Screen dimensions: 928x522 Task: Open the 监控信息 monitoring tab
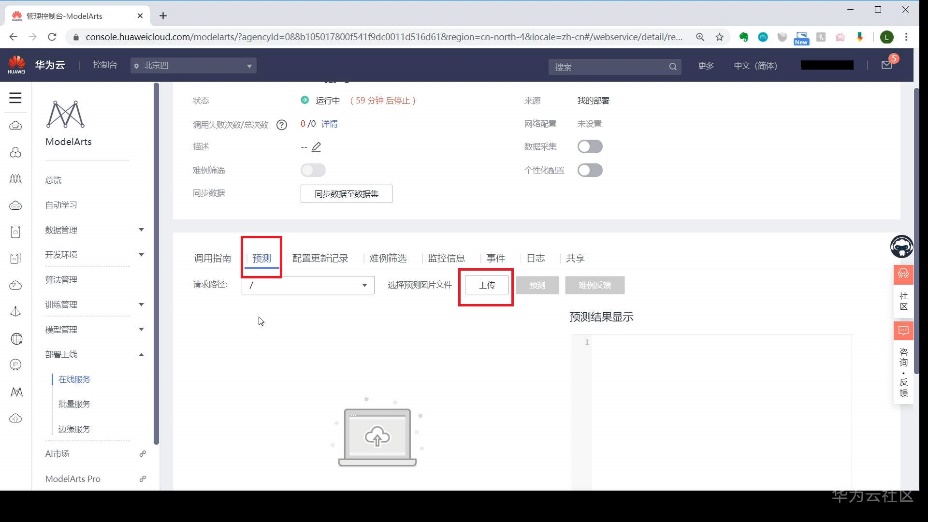(x=447, y=258)
